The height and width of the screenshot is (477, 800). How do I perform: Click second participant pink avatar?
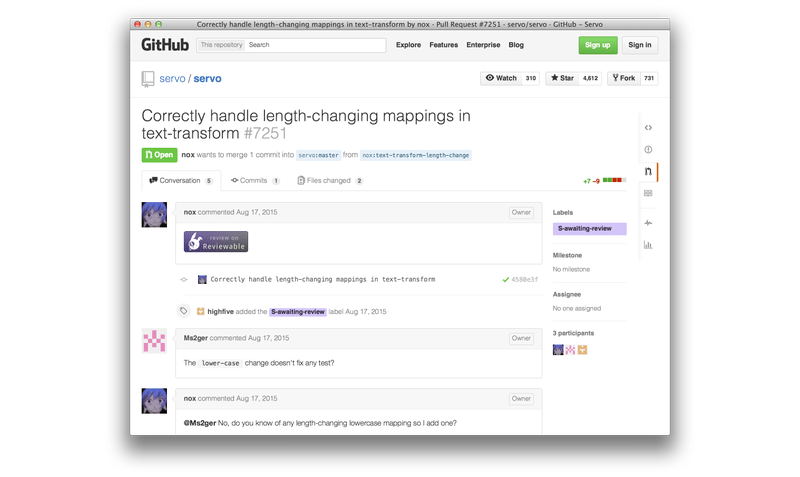point(570,349)
